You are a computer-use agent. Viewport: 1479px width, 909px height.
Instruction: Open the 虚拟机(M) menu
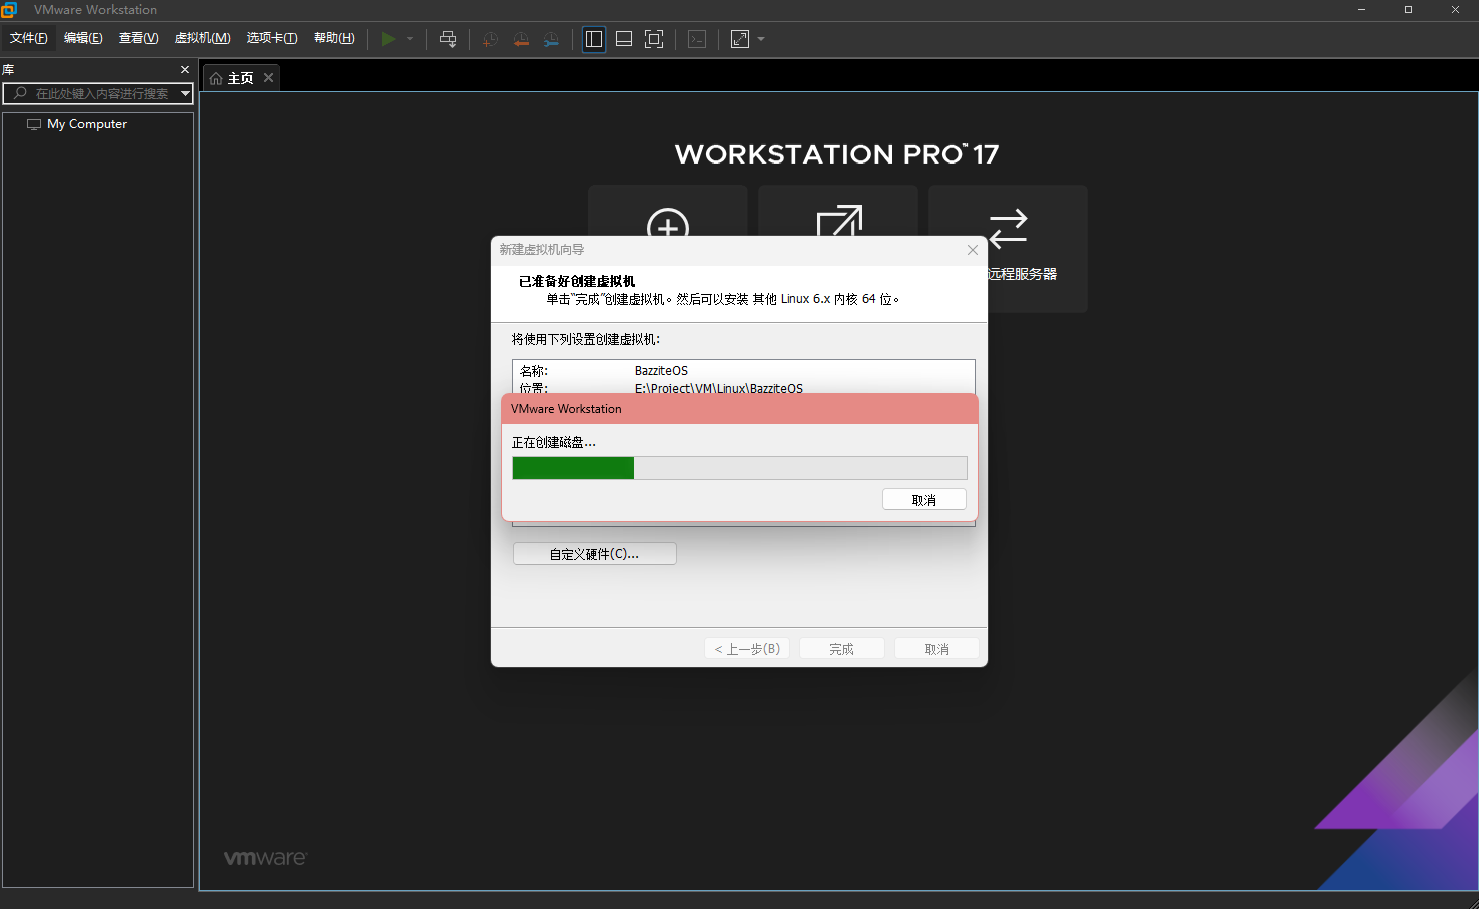(202, 38)
